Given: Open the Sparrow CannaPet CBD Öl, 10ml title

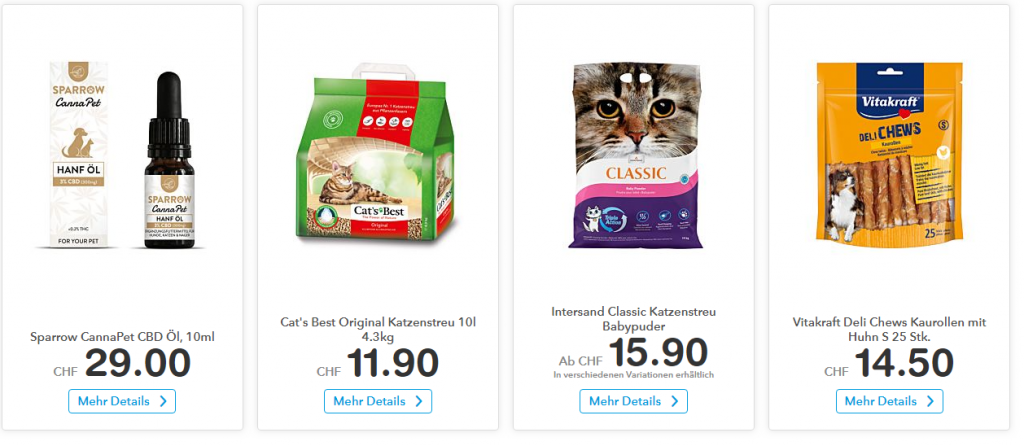Looking at the screenshot, I should click(x=122, y=337).
